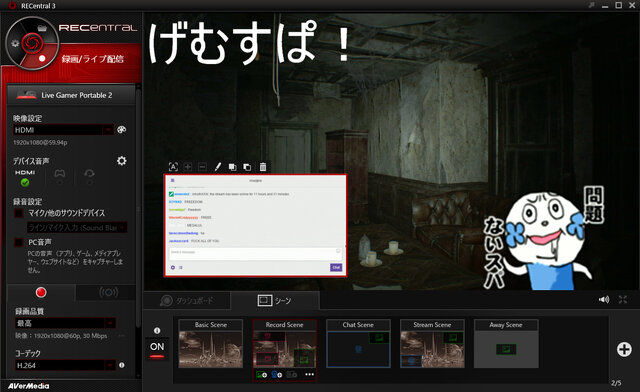Screen dimensions: 640x392
Task: Select HDMI device audio source
Action: tap(25, 178)
